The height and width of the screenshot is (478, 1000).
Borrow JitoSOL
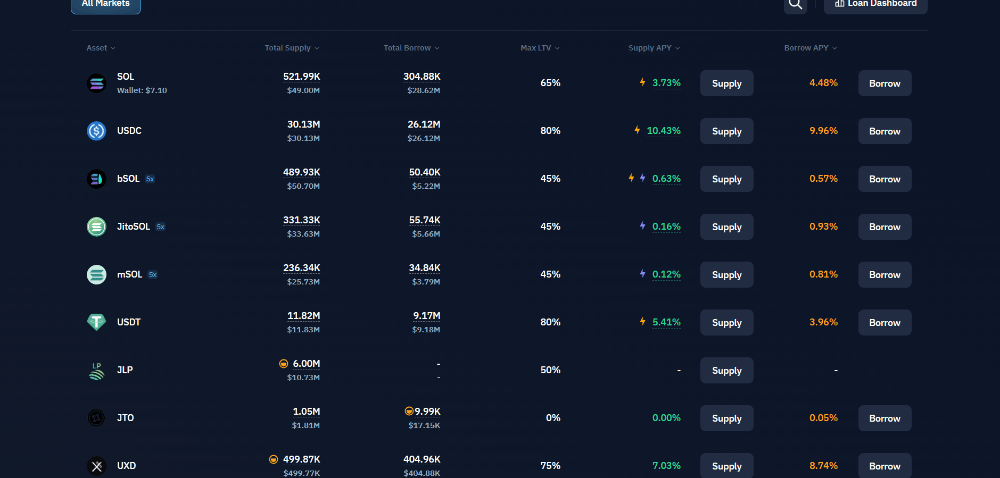point(885,226)
